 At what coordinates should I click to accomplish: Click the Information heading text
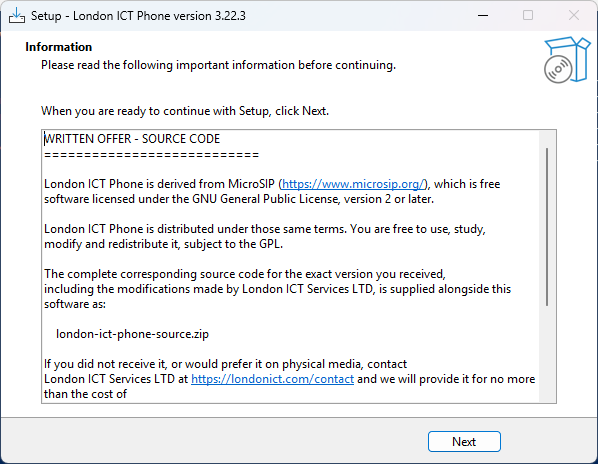pos(59,47)
